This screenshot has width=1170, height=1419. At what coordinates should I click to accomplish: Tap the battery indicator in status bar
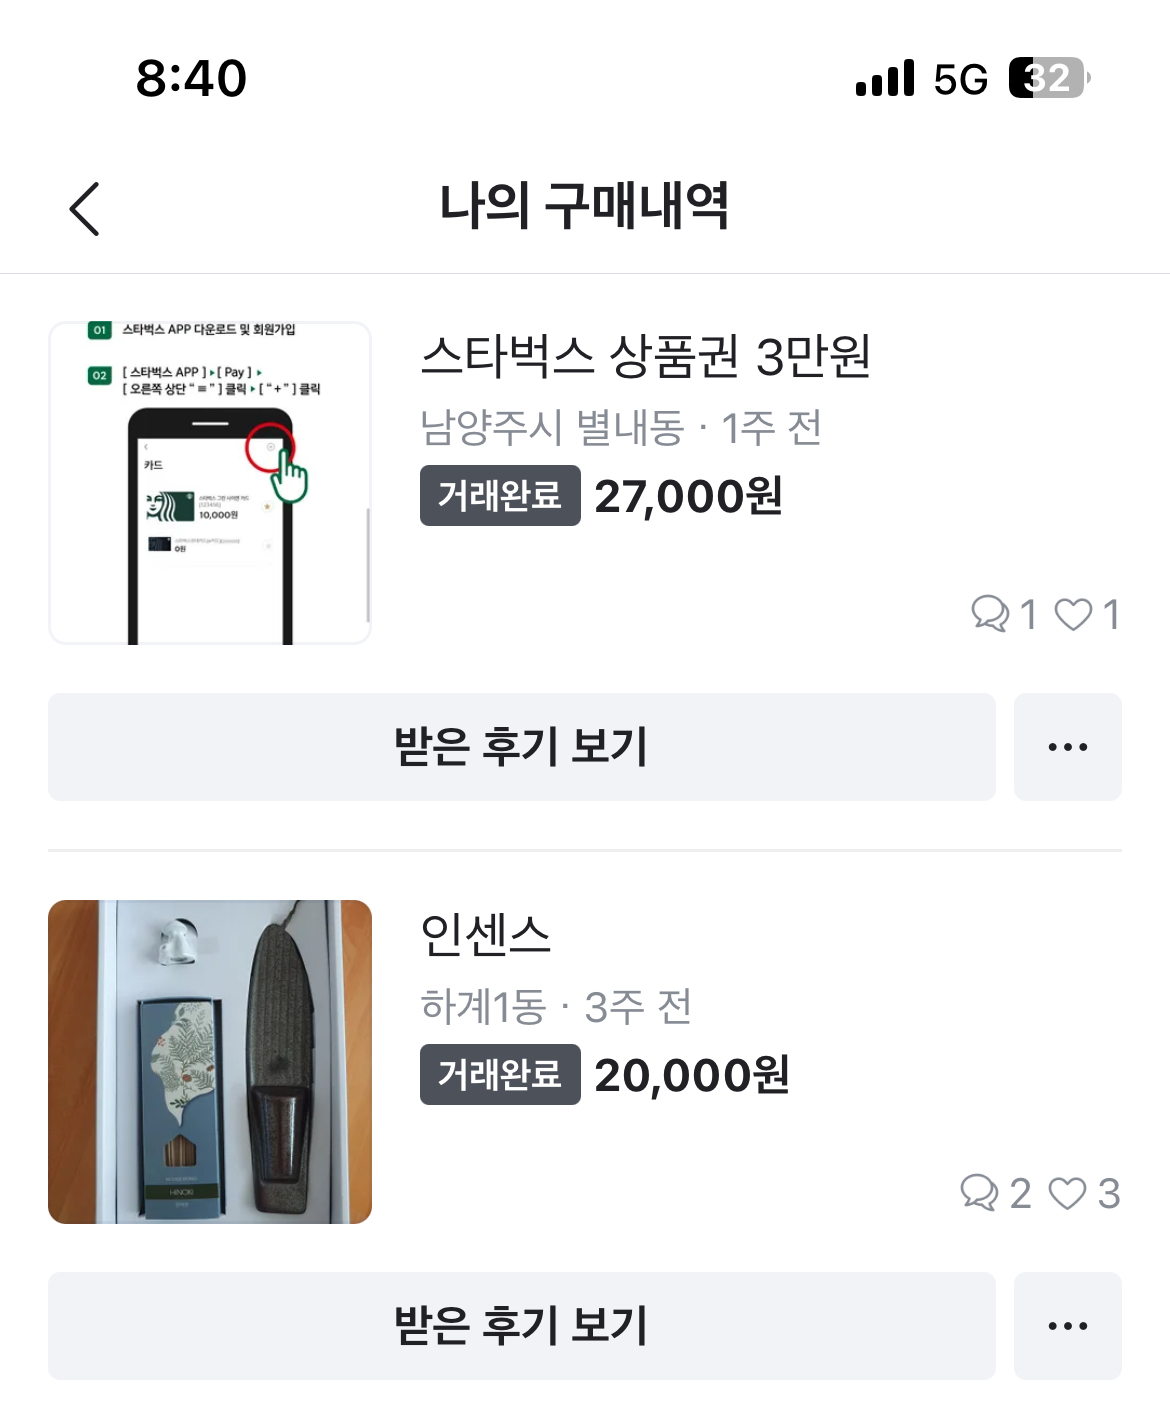pos(1048,78)
